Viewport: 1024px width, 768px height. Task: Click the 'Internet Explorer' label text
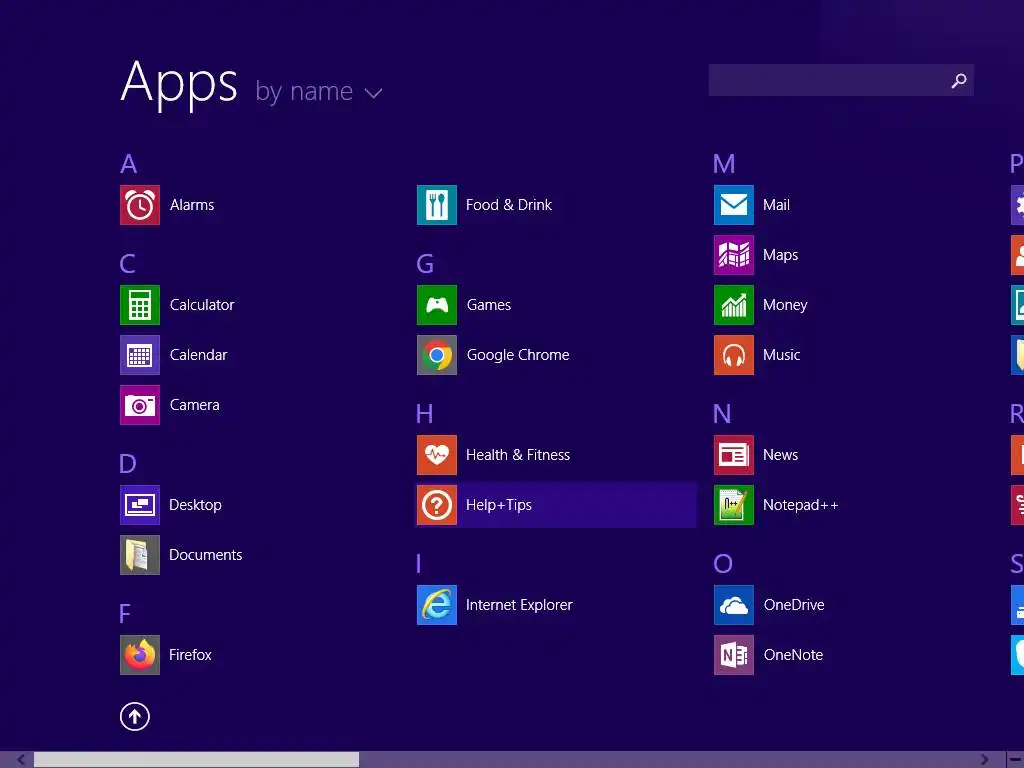coord(519,605)
